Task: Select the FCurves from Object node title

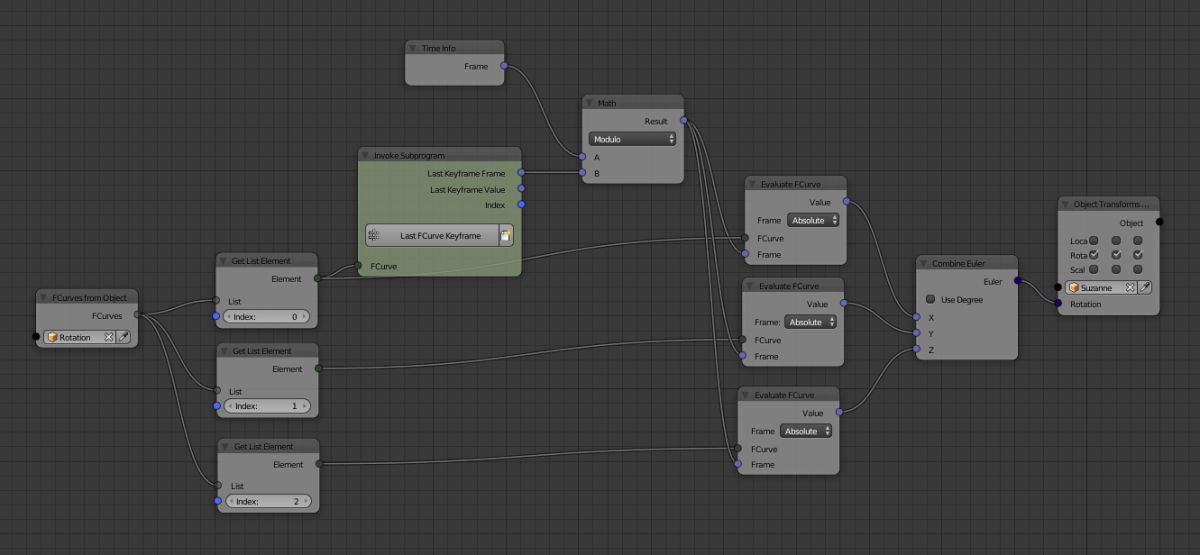Action: pos(89,297)
